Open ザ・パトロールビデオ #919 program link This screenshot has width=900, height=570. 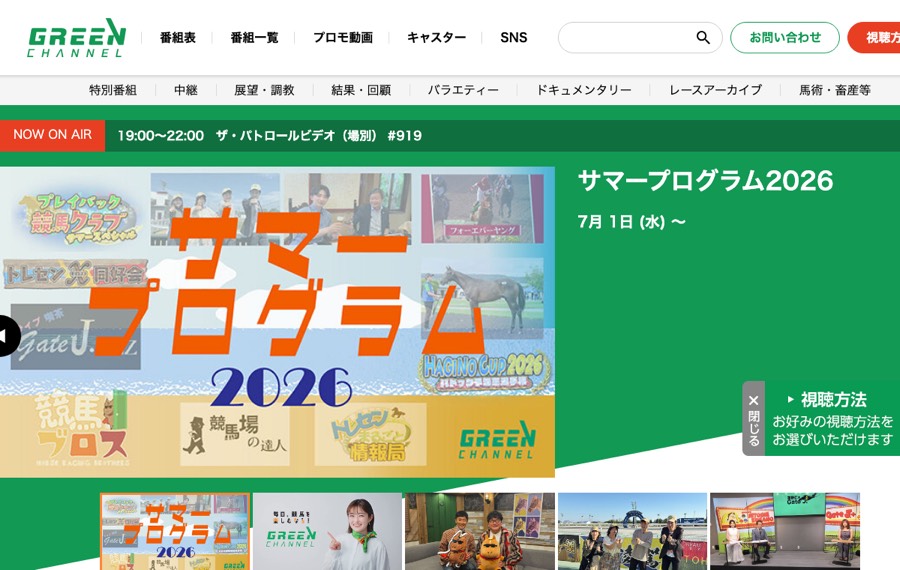pyautogui.click(x=270, y=136)
